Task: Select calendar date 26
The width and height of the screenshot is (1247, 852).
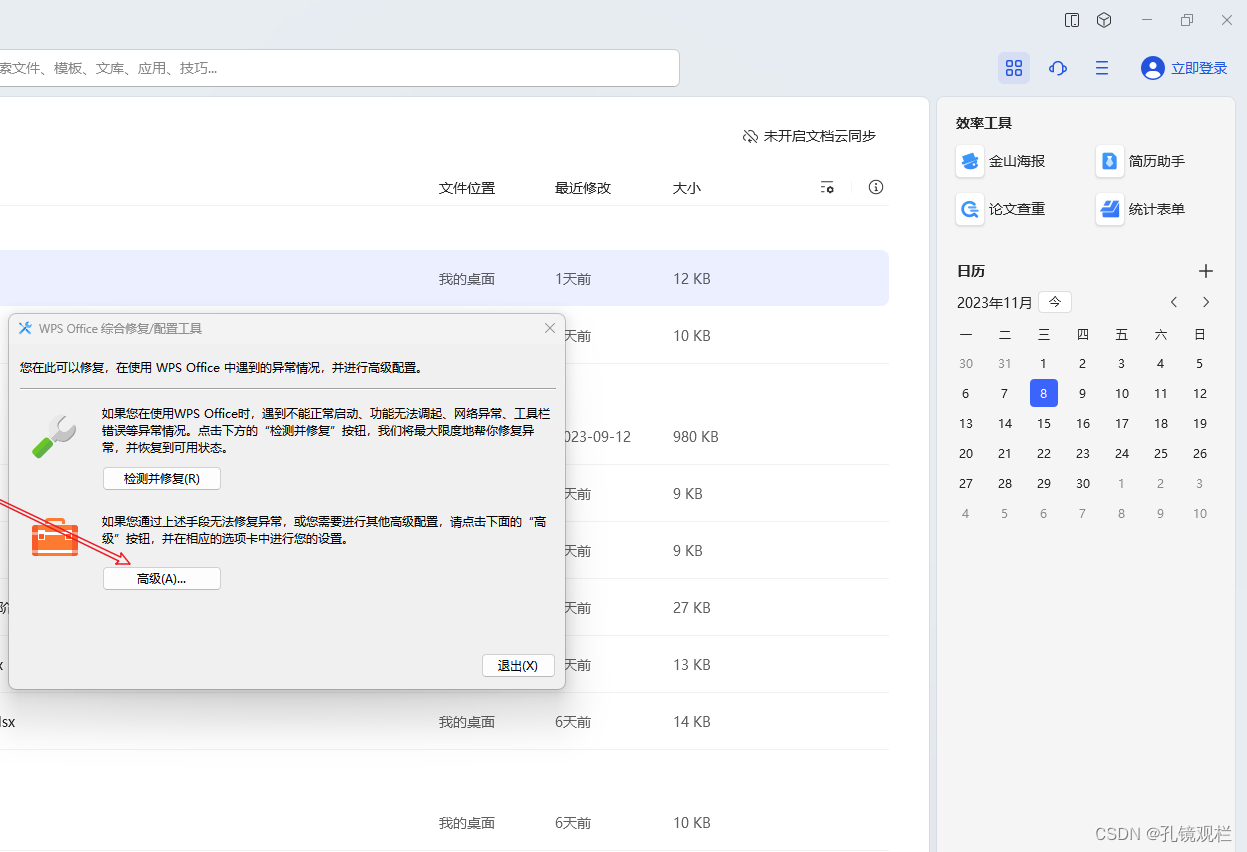Action: (1200, 454)
